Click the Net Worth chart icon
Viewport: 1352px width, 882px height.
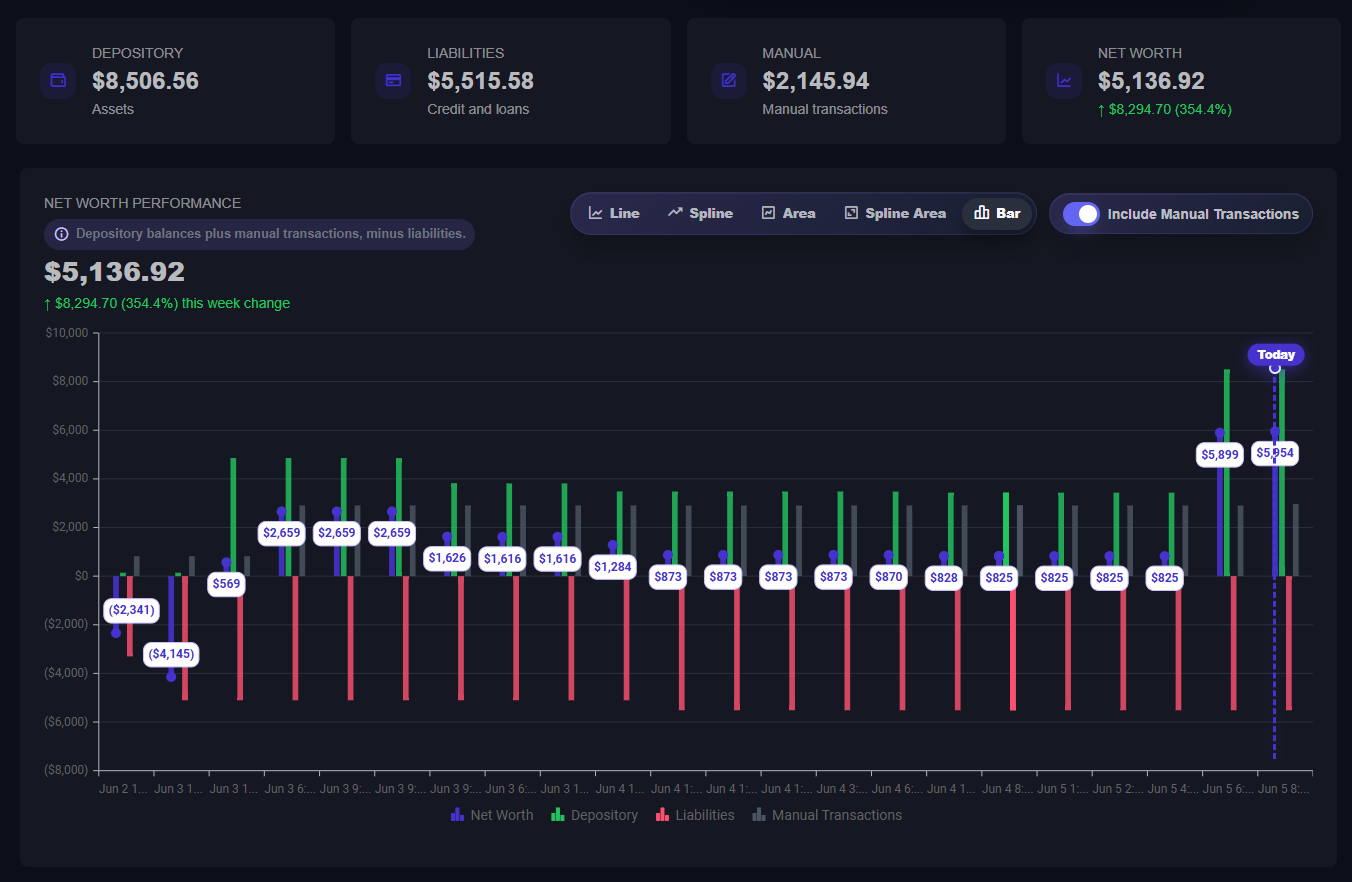tap(1064, 81)
